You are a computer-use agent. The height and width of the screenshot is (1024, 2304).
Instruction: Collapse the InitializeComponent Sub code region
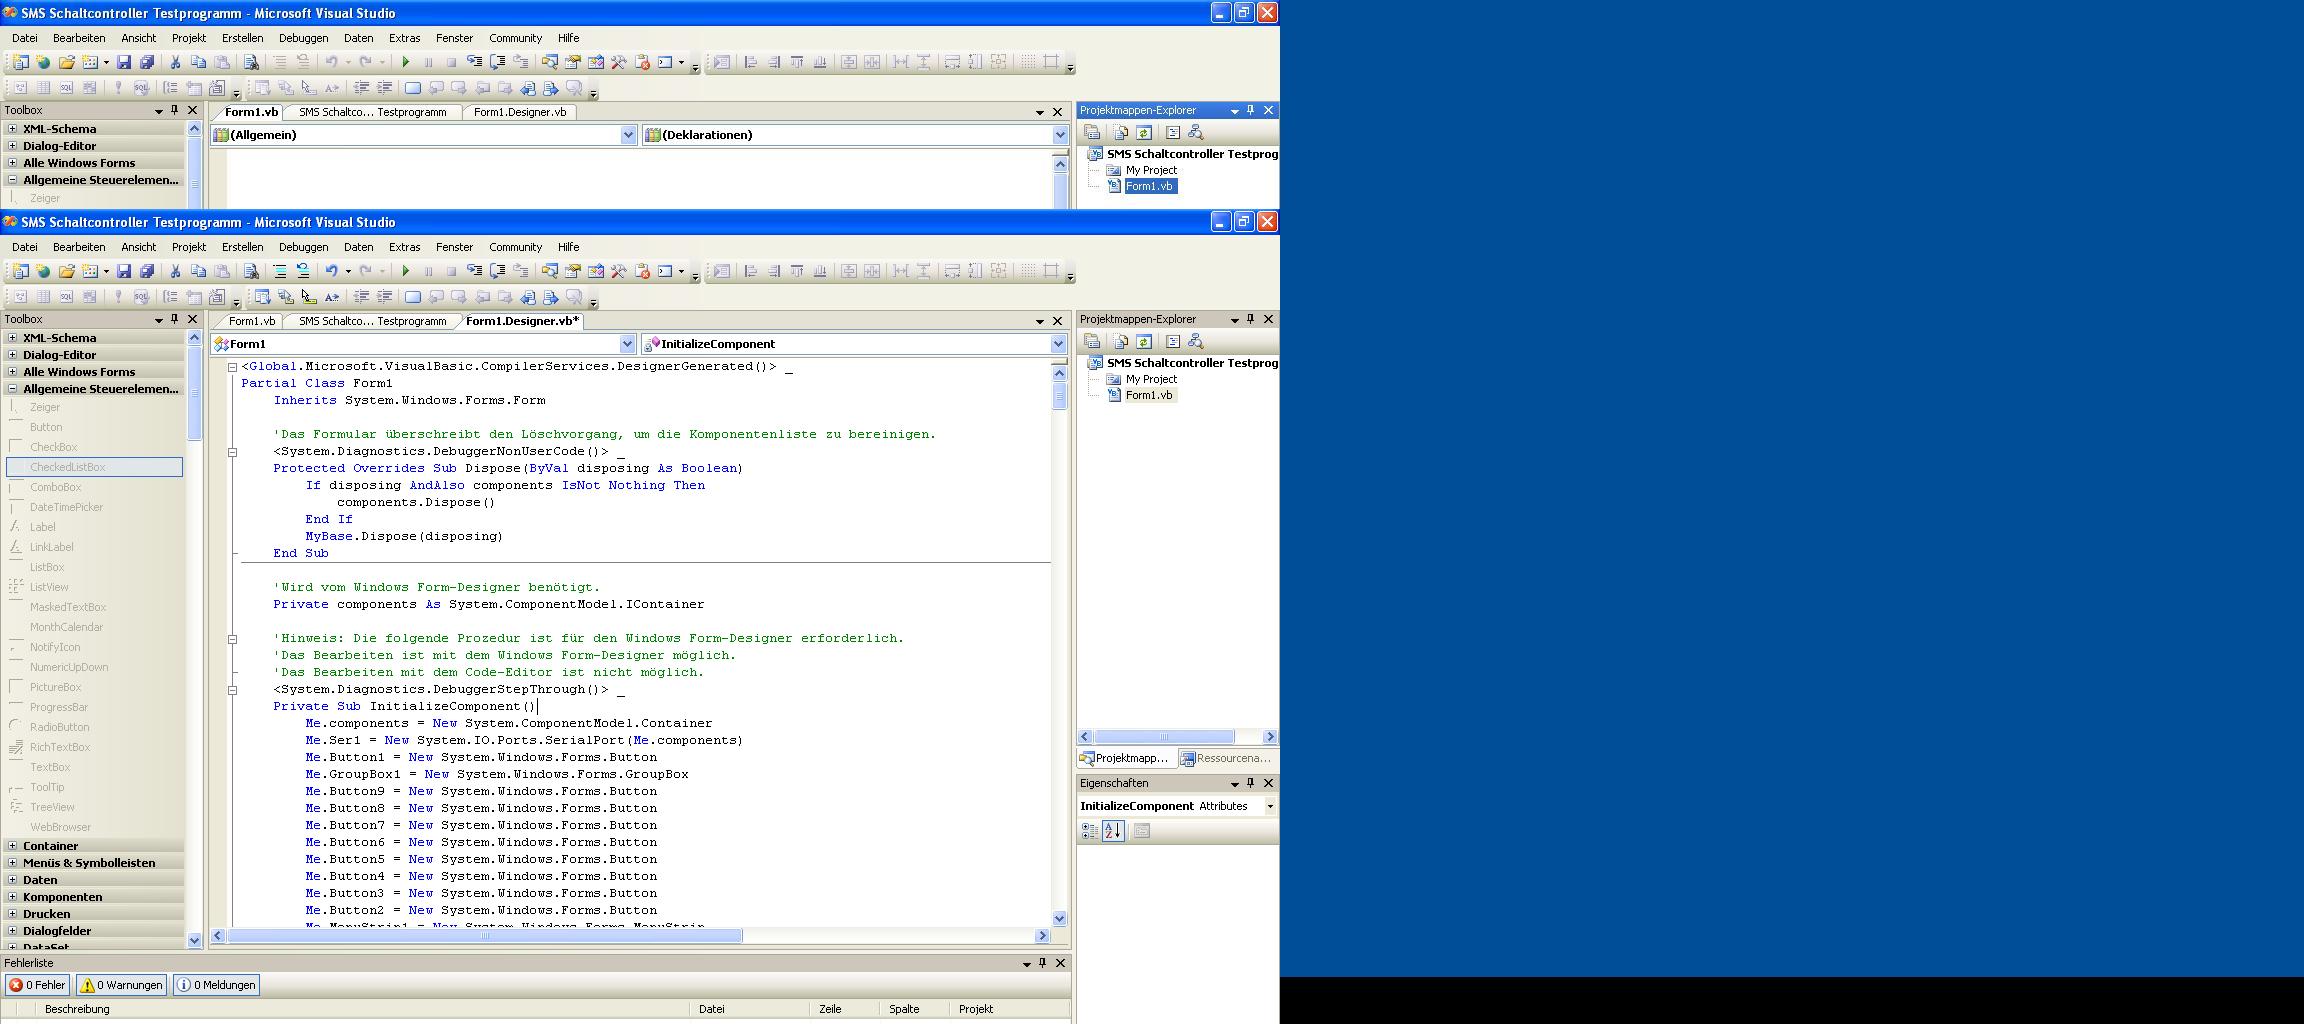(232, 690)
